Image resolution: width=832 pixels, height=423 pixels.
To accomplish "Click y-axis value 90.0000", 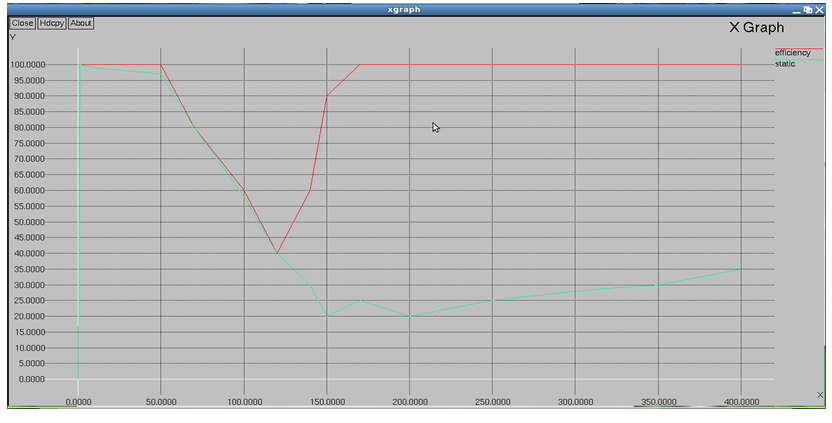I will point(28,96).
